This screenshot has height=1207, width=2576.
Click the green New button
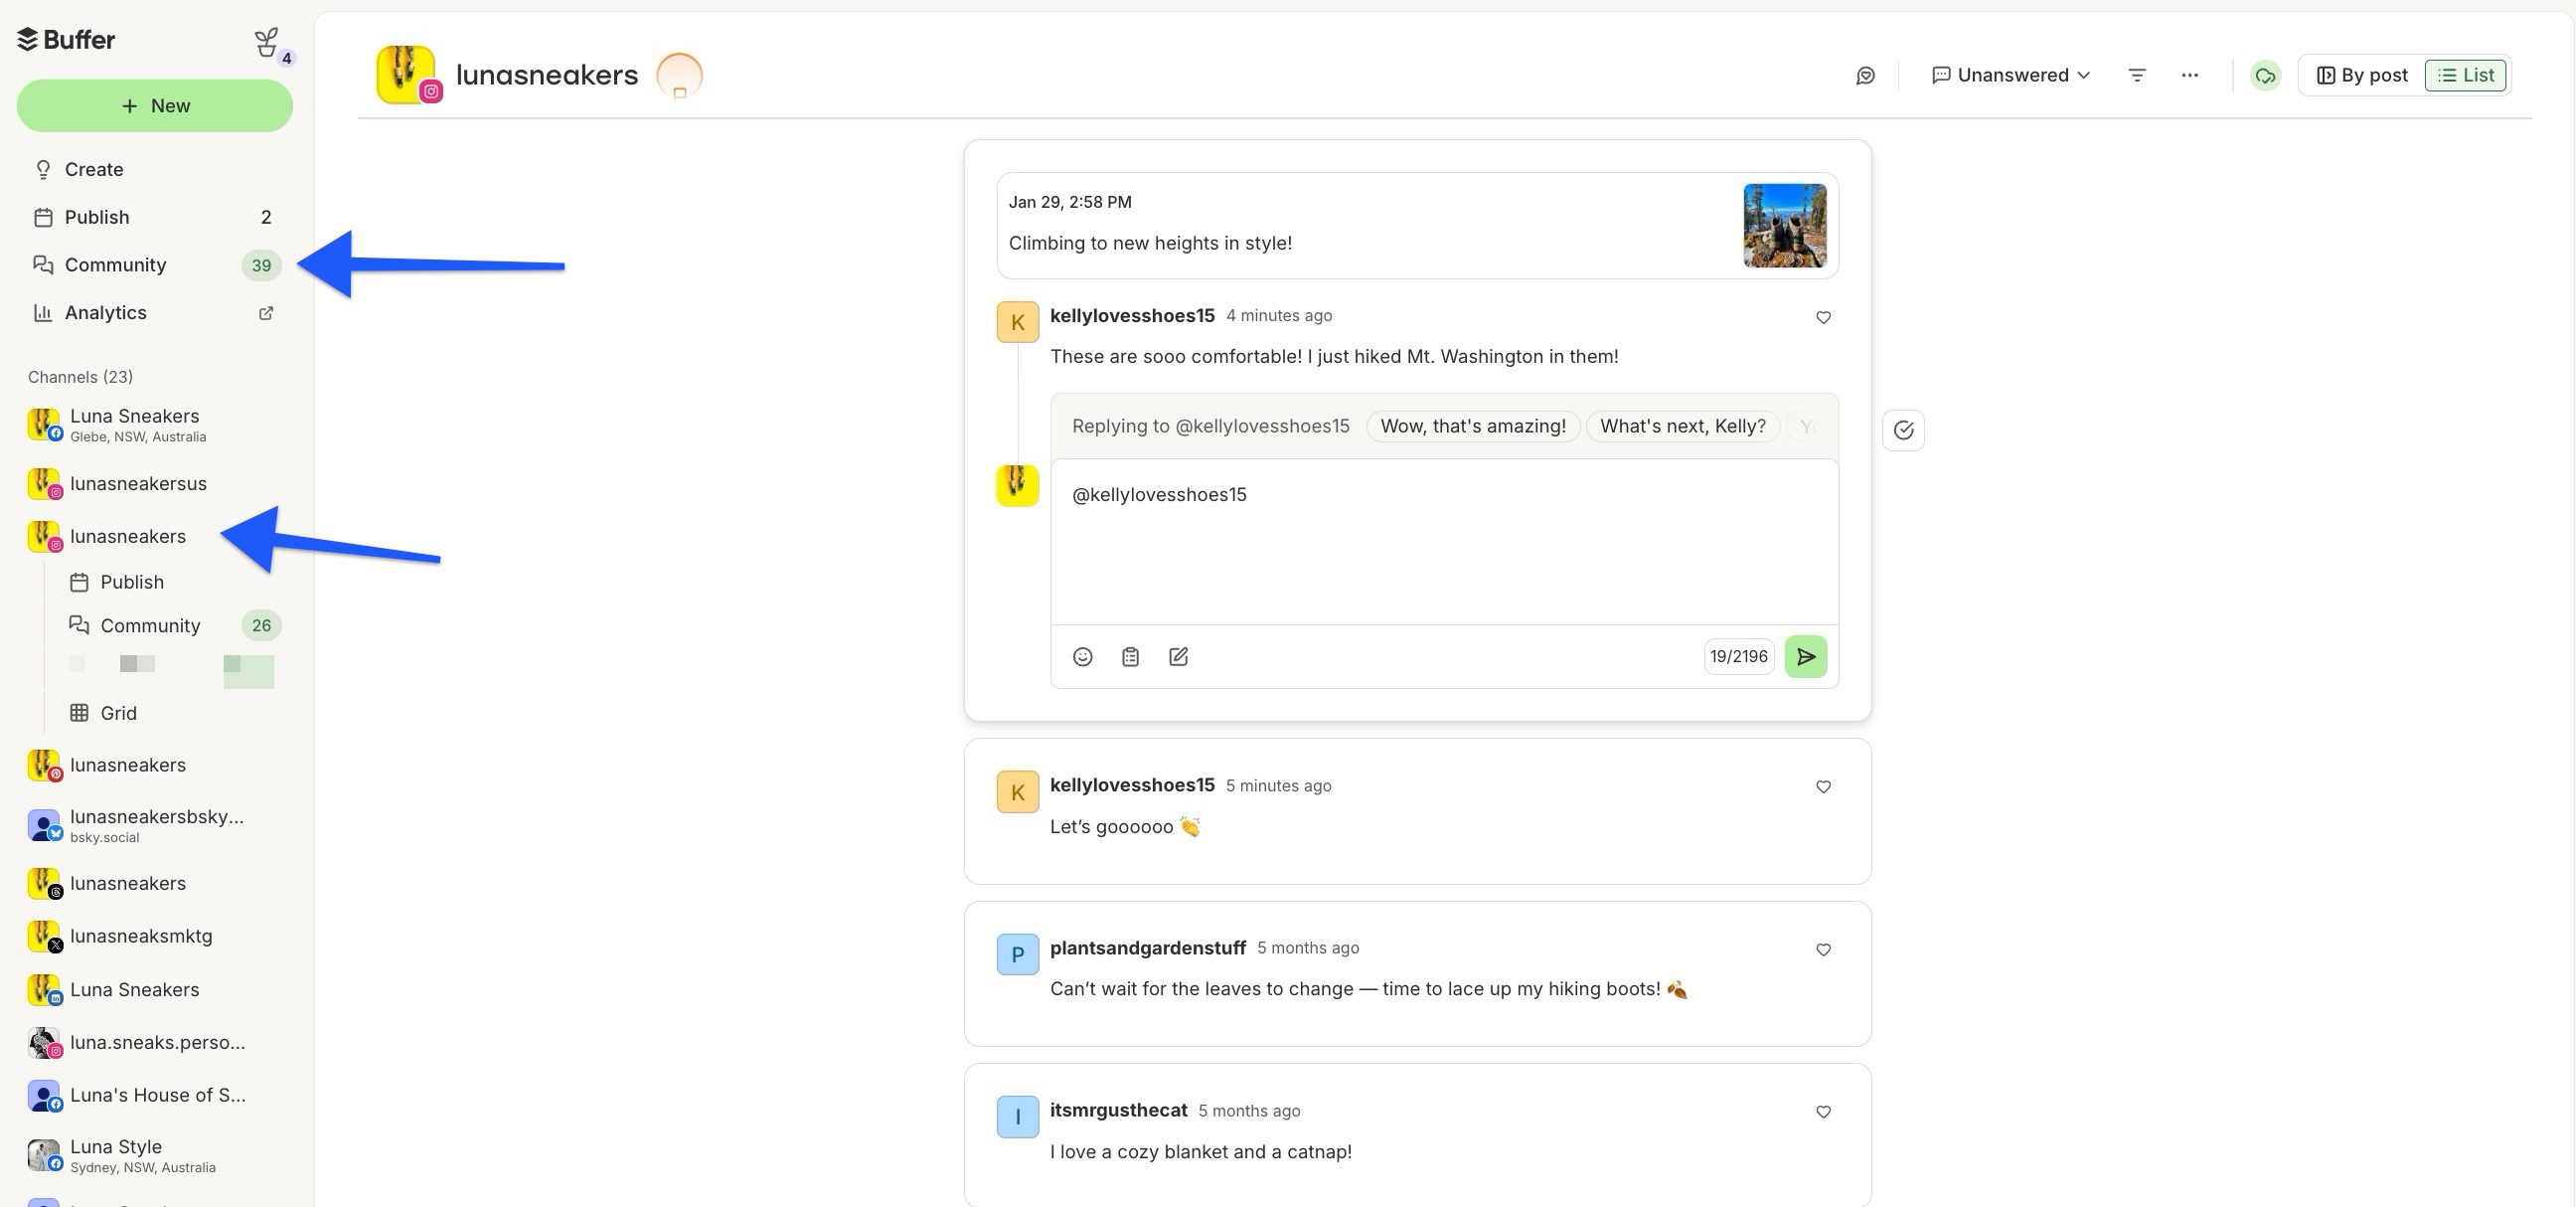155,106
